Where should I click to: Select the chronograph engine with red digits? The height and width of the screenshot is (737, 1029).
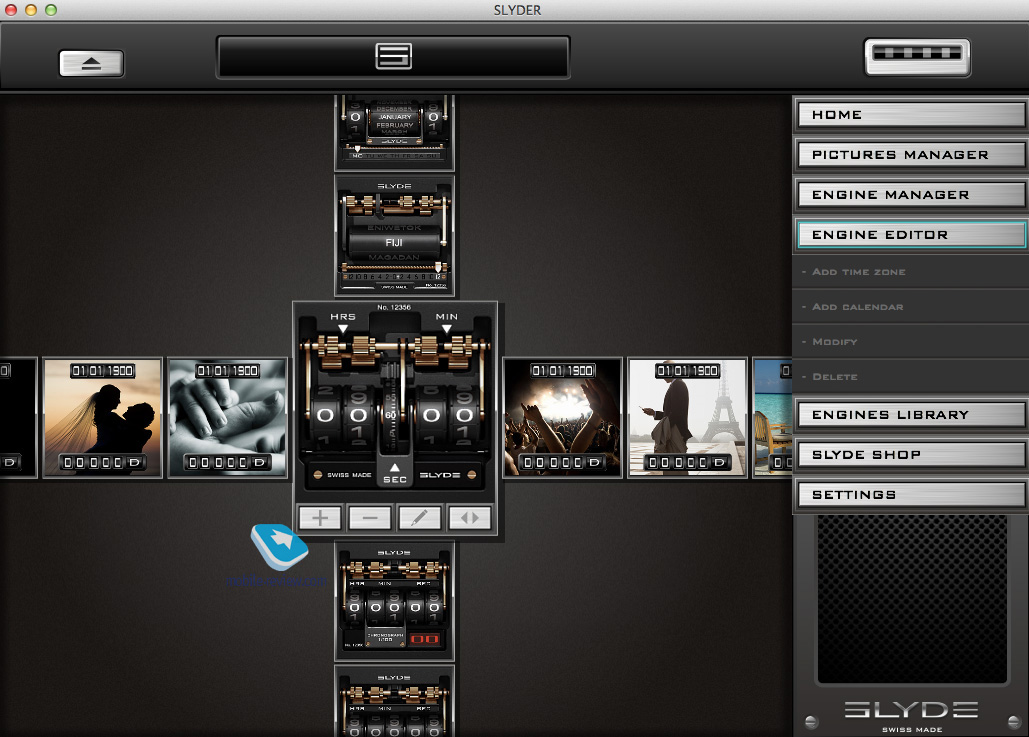[x=394, y=600]
